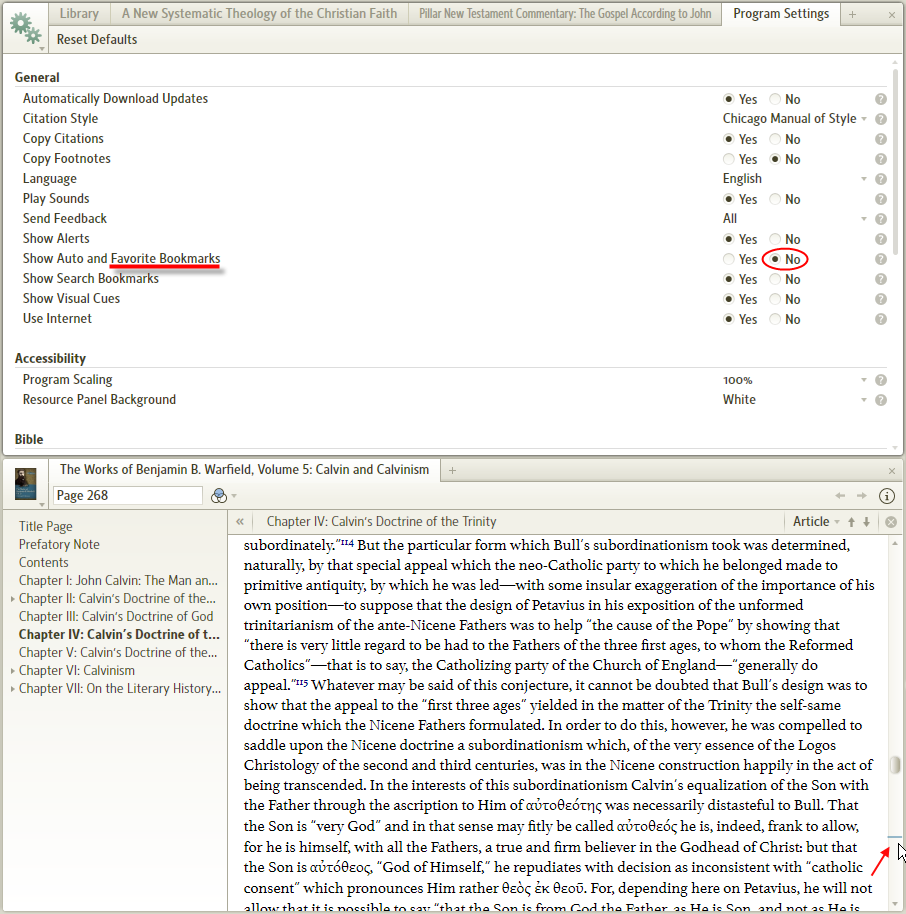906x914 pixels.
Task: Set Show Visual Cues to No
Action: click(775, 299)
